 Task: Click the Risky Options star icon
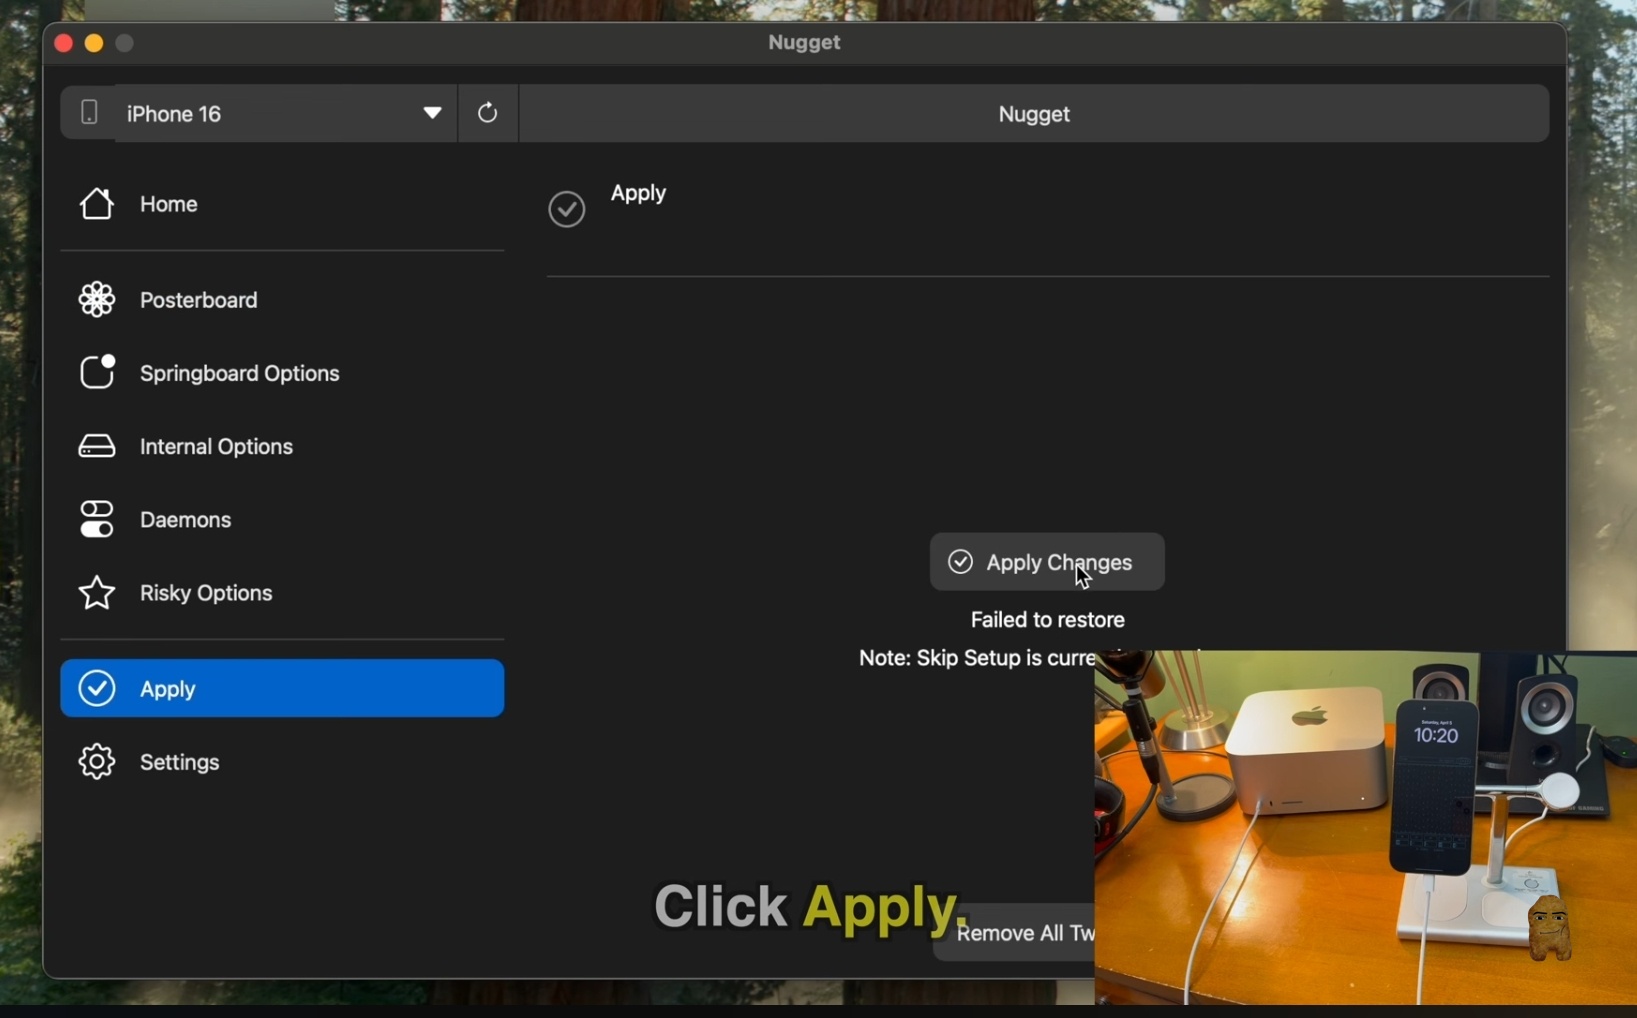97,593
